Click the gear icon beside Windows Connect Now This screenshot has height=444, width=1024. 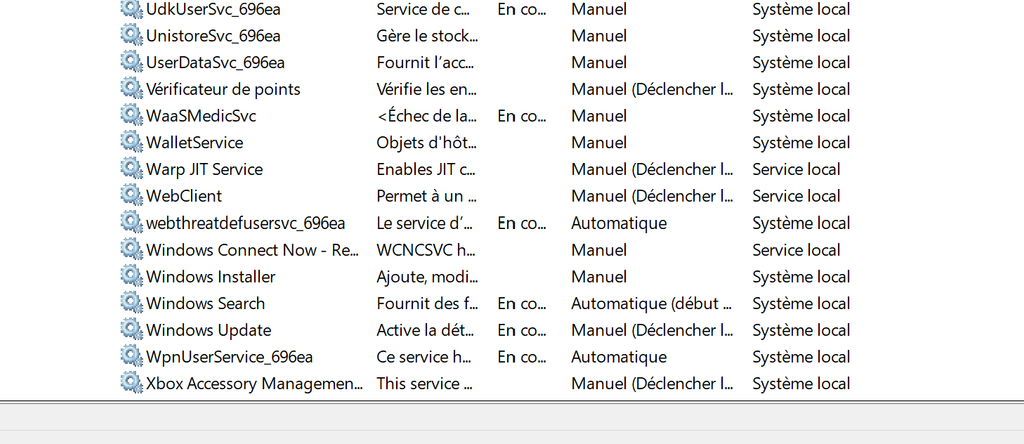pyautogui.click(x=131, y=249)
